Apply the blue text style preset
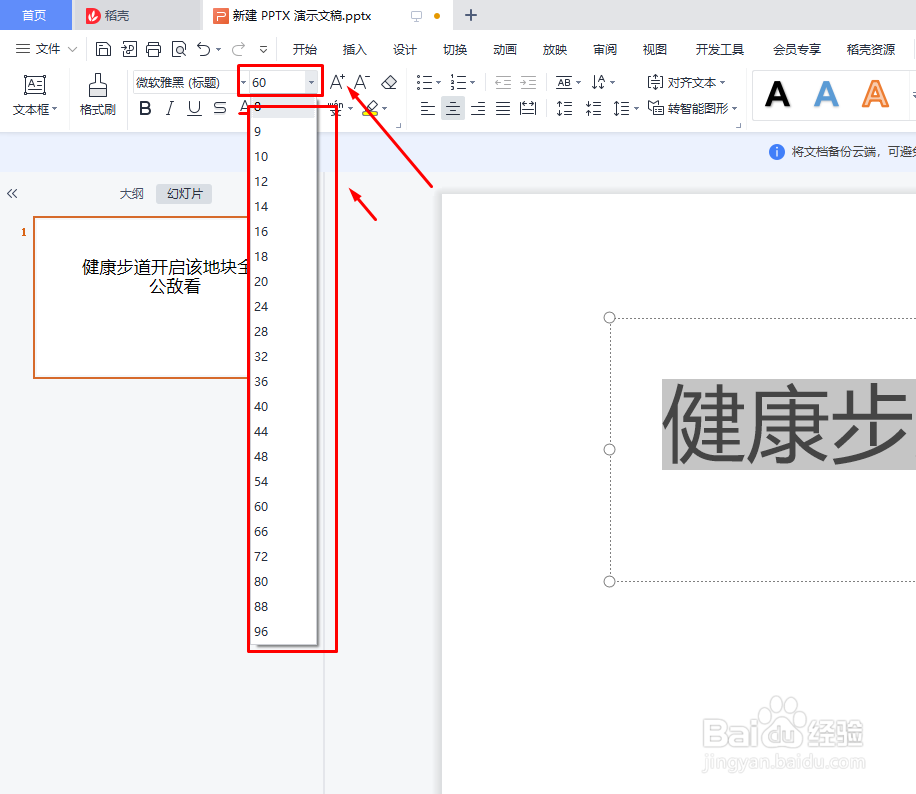The image size is (916, 794). pos(826,94)
